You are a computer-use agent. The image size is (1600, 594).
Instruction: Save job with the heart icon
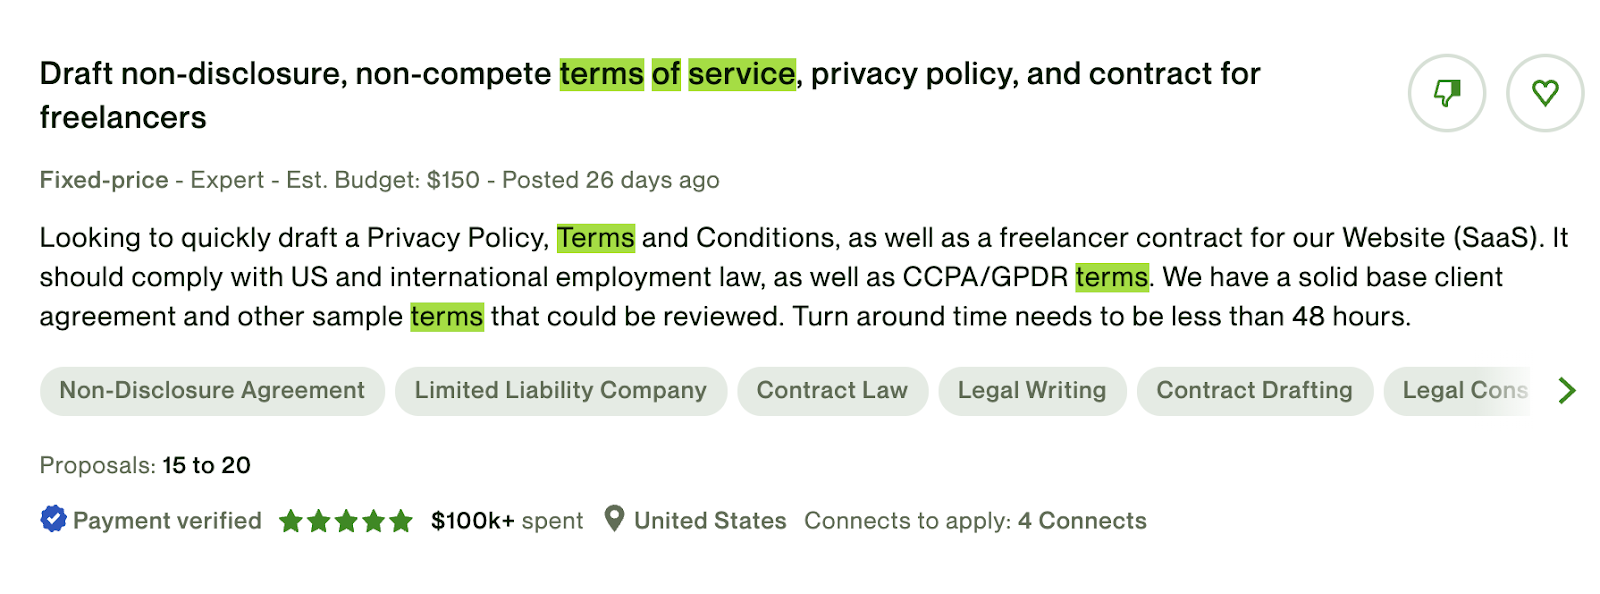(x=1545, y=93)
